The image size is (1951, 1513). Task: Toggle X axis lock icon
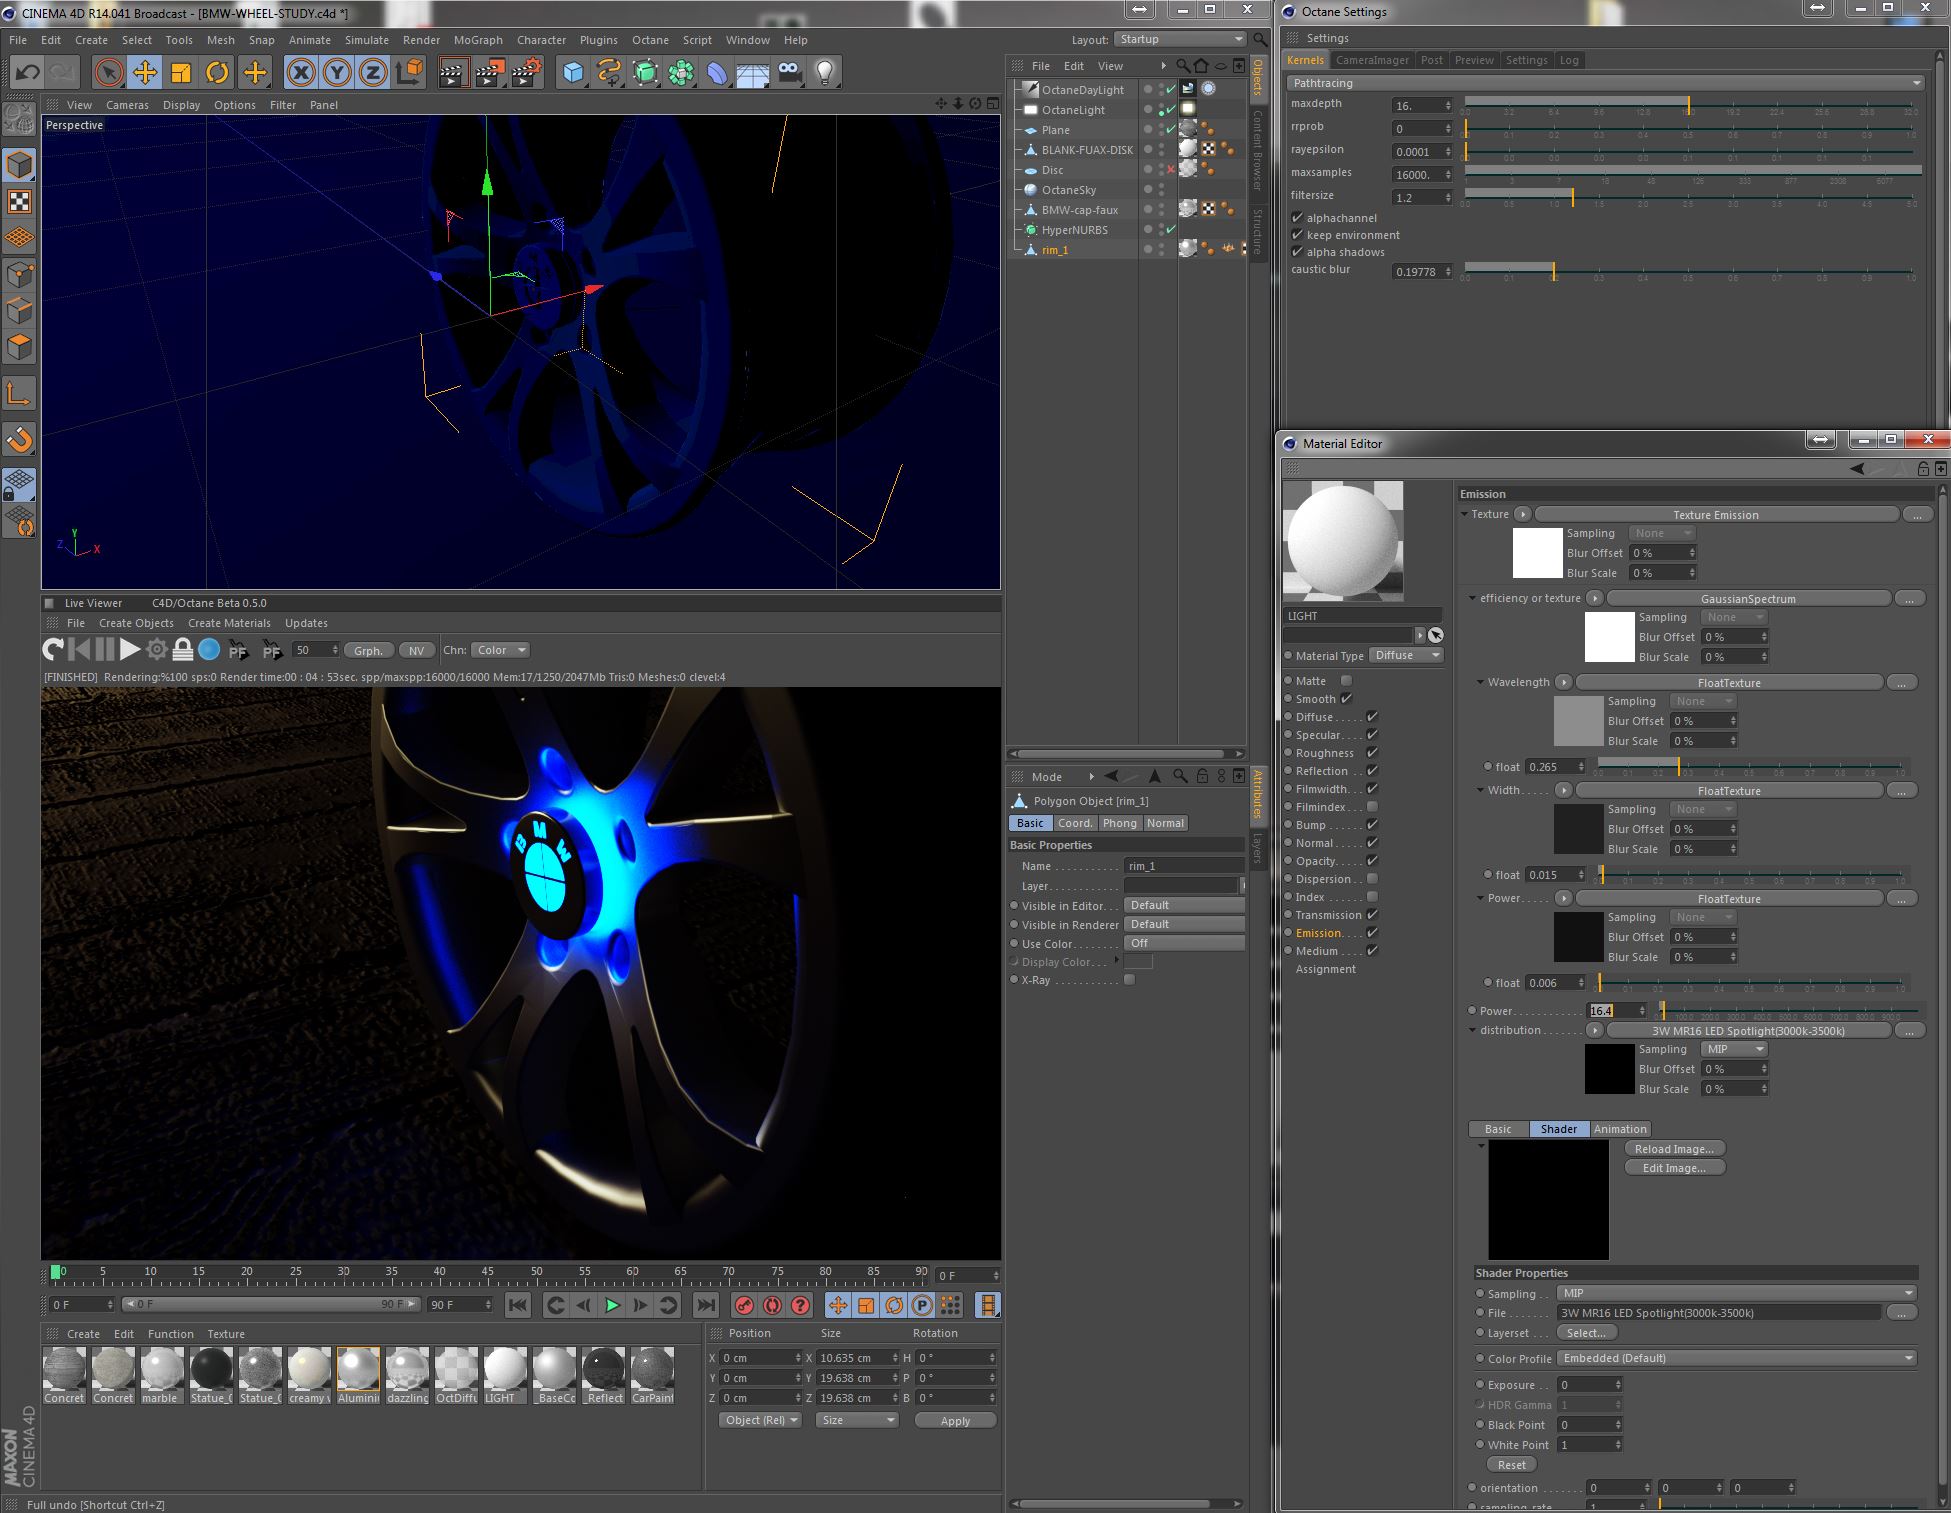click(301, 72)
